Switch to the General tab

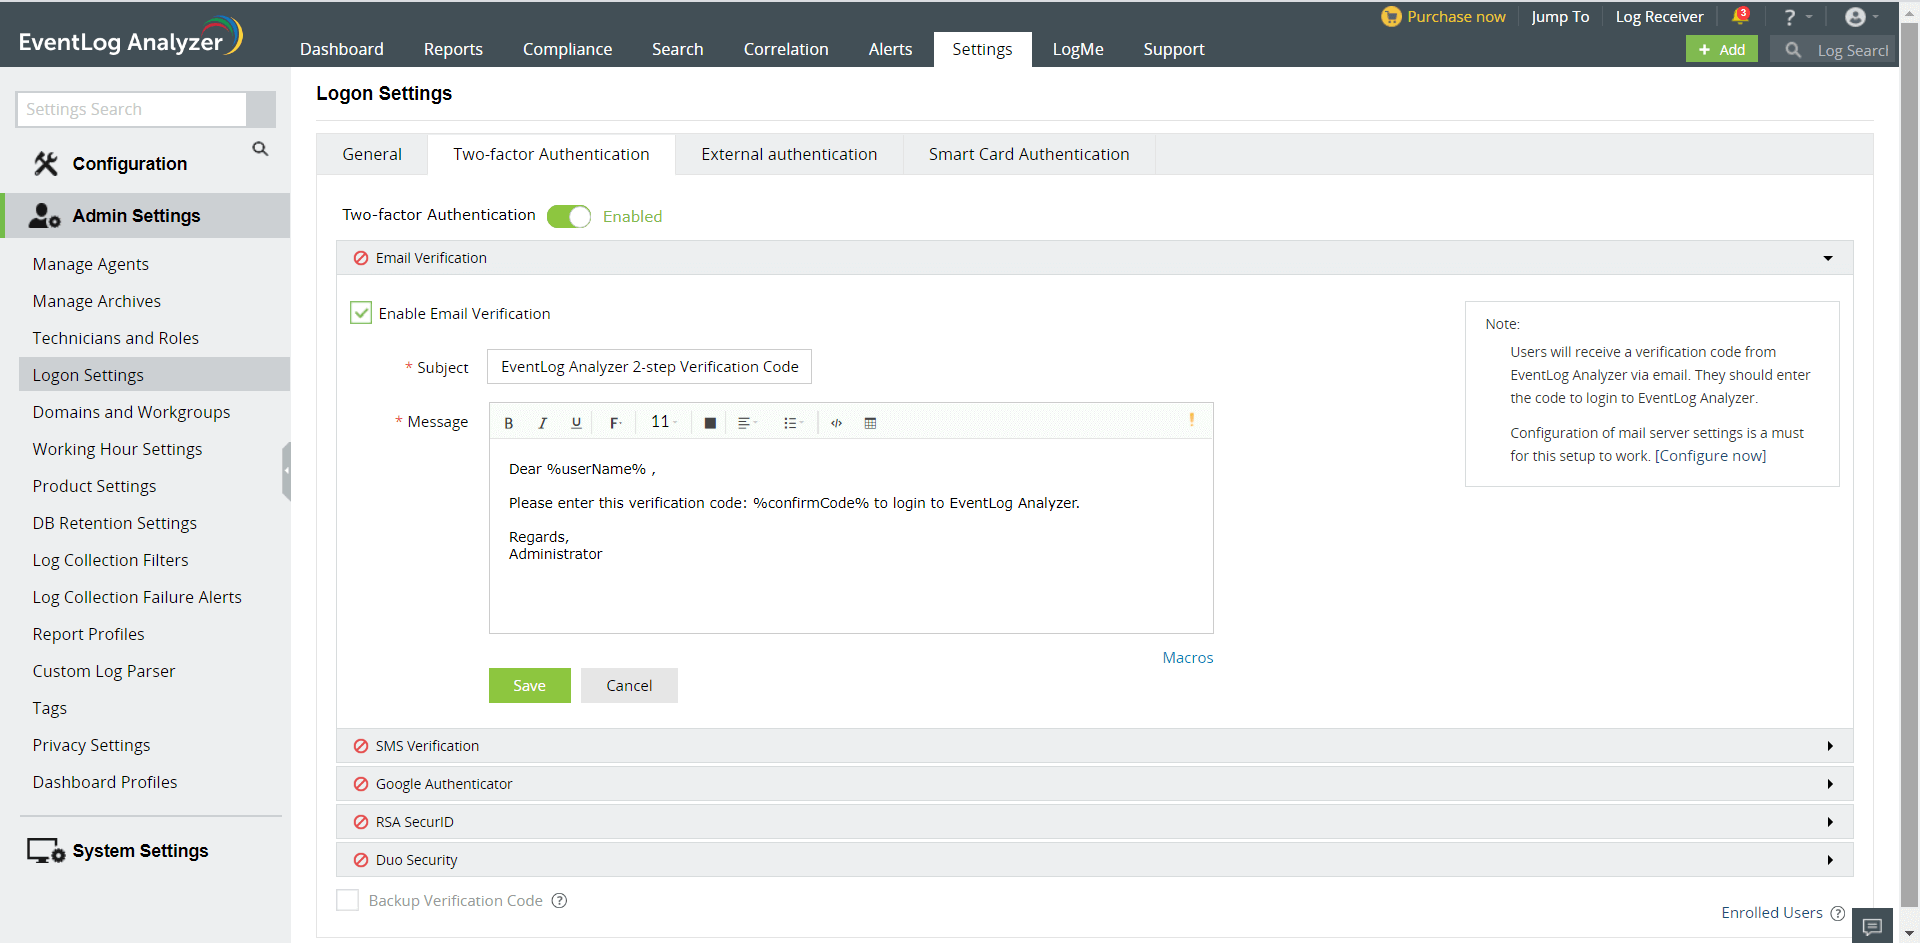tap(372, 154)
